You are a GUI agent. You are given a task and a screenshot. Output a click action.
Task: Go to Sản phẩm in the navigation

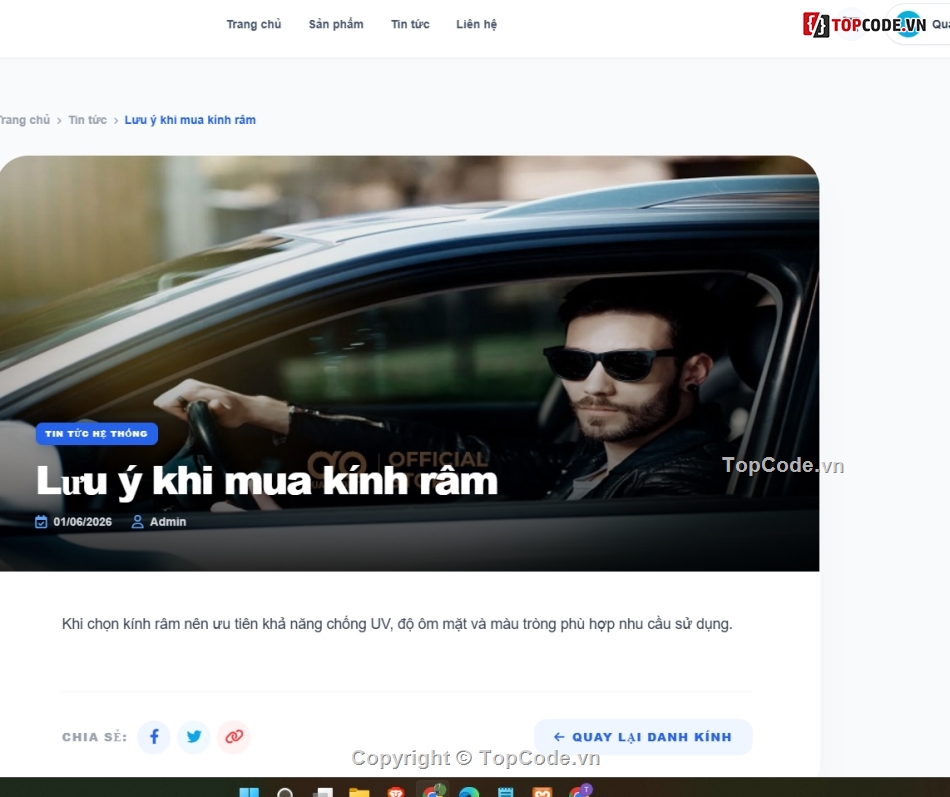point(336,24)
